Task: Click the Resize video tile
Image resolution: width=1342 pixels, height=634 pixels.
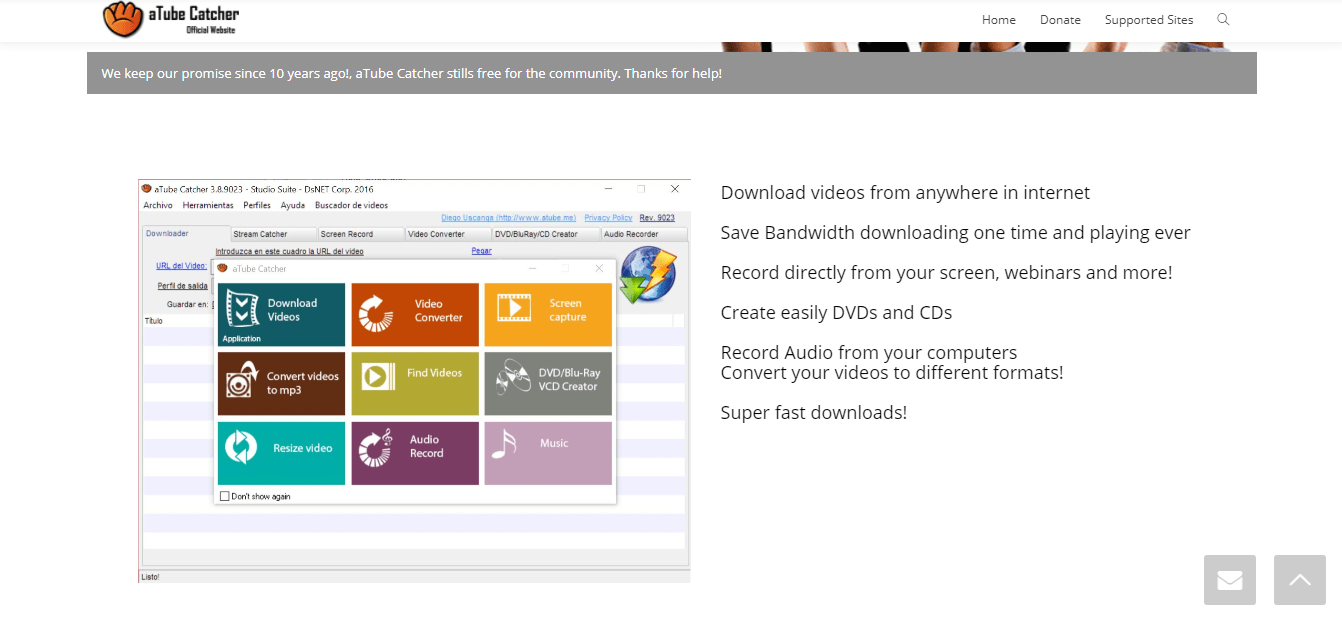Action: 281,453
